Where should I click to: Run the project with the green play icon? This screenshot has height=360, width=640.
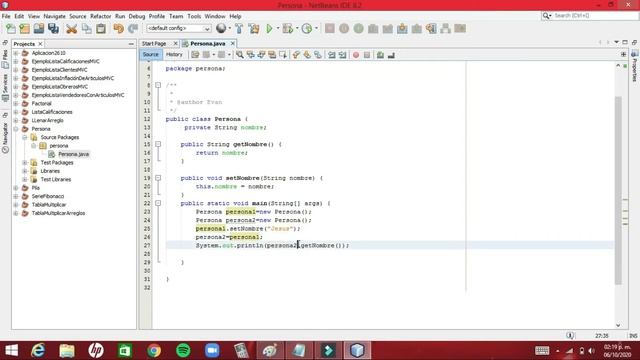click(x=269, y=29)
